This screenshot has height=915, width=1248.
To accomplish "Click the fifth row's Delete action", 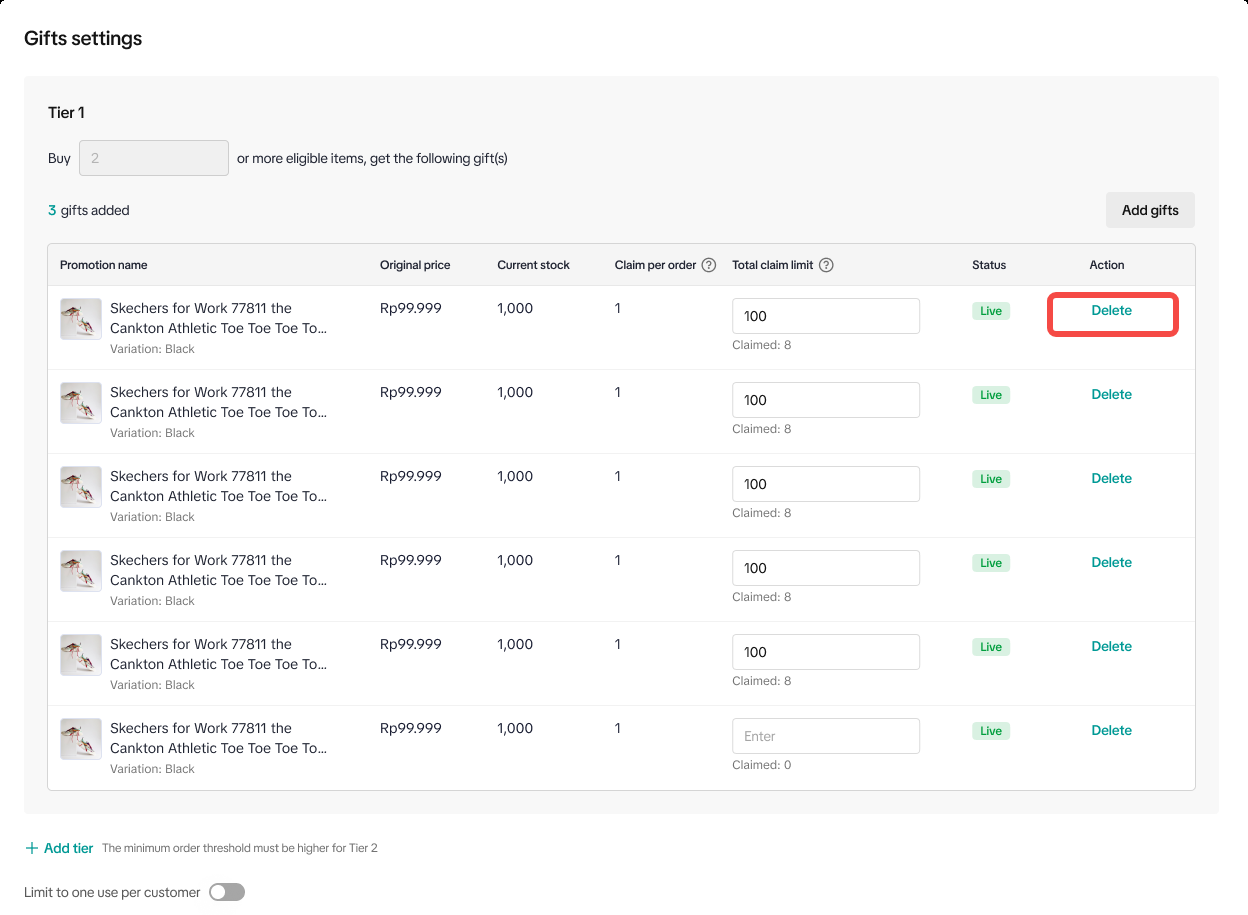I will [x=1111, y=647].
